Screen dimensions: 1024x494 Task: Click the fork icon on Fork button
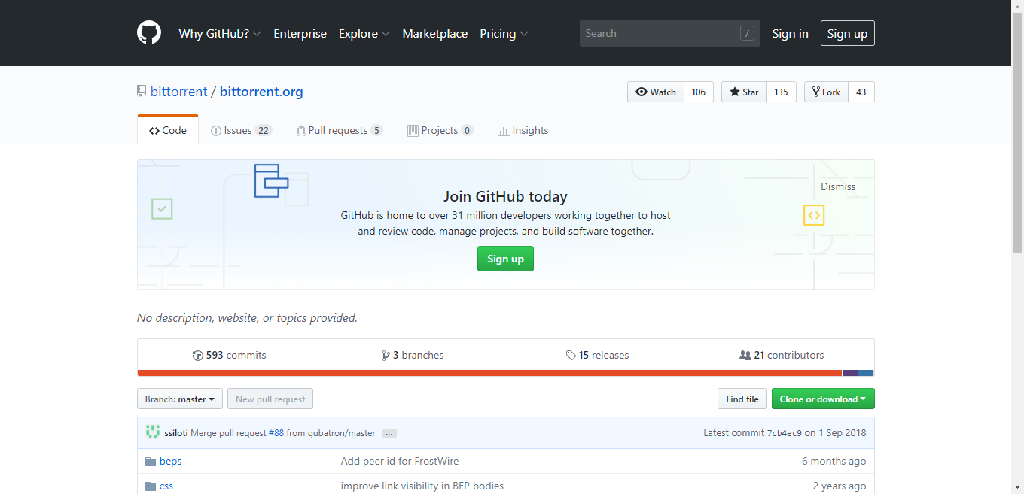pos(816,92)
